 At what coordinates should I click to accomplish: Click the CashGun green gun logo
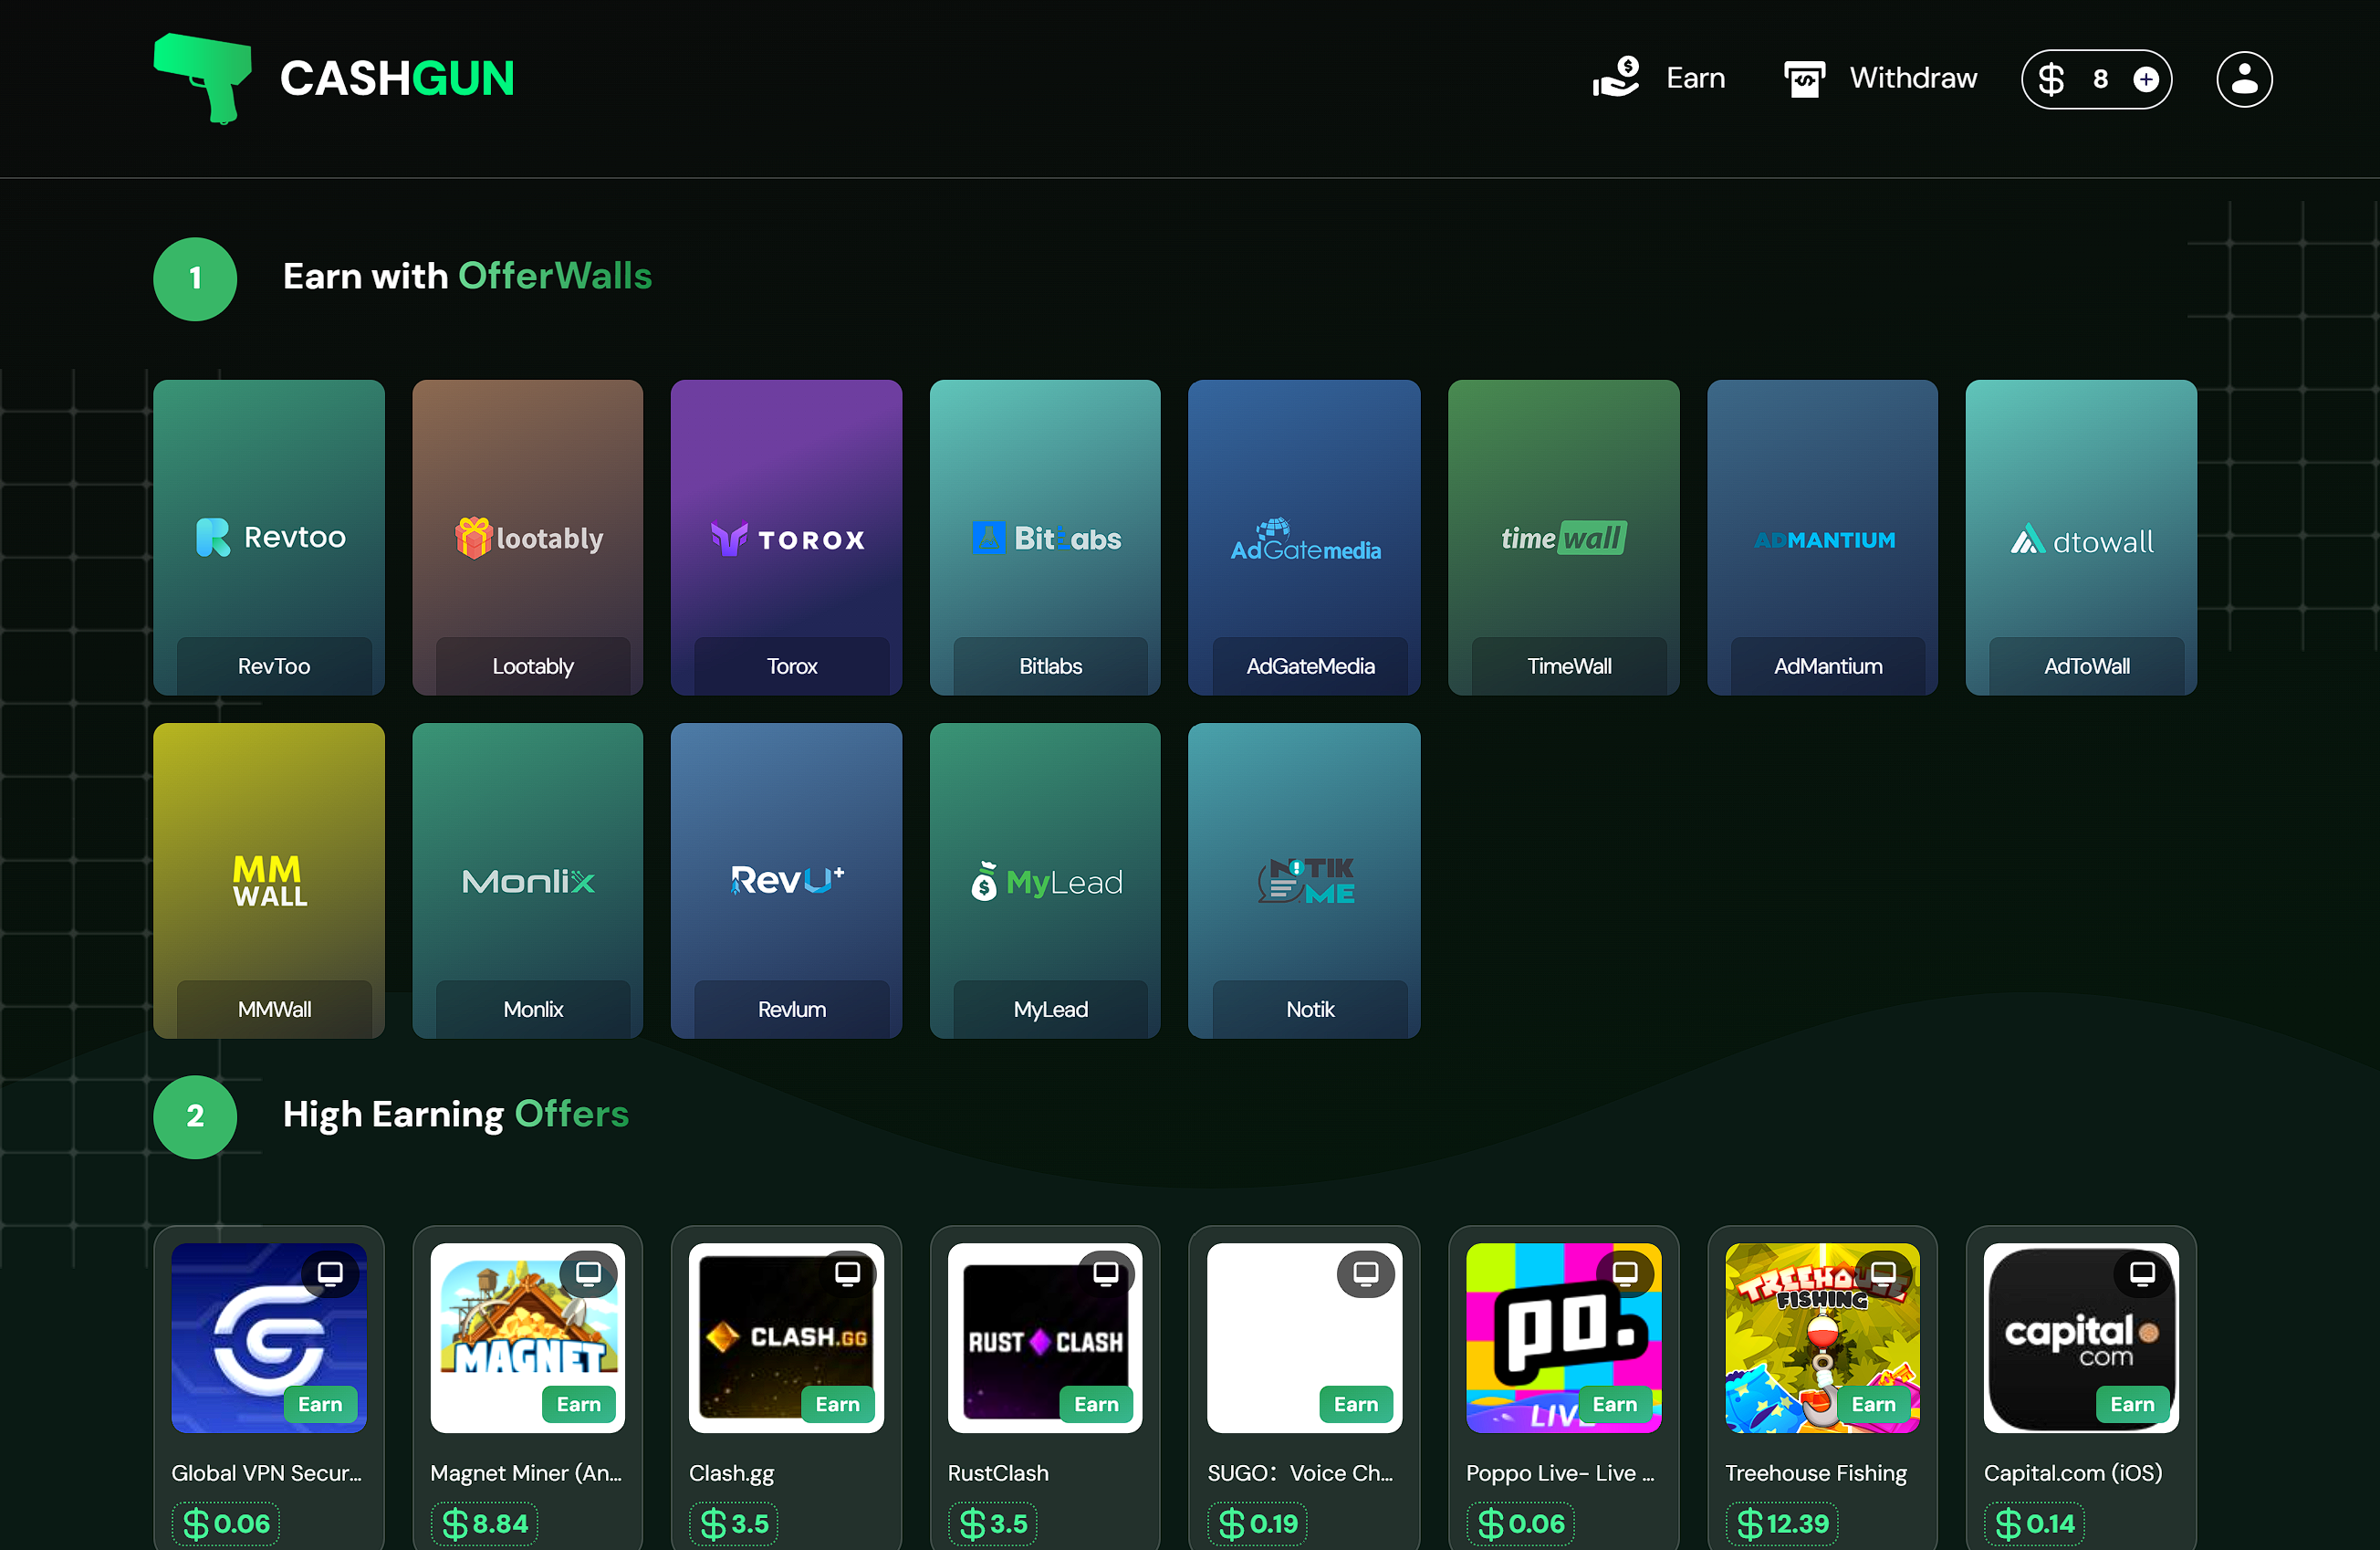[x=203, y=78]
